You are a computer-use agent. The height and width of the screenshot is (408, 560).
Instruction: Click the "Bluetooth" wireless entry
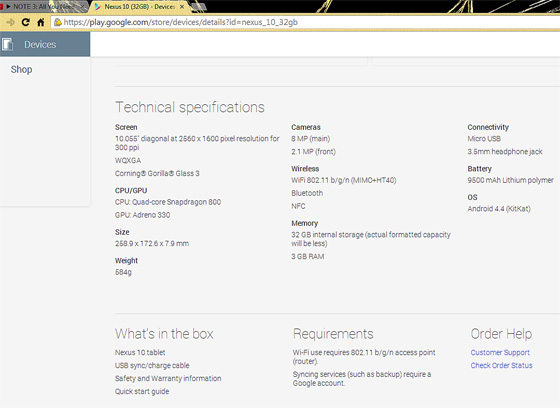(x=307, y=193)
